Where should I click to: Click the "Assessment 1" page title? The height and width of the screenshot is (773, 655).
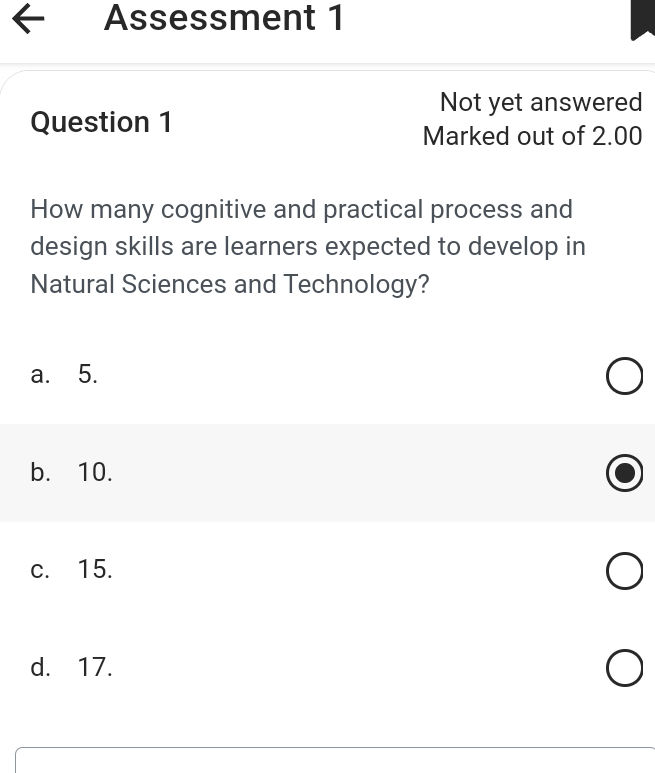pyautogui.click(x=224, y=18)
